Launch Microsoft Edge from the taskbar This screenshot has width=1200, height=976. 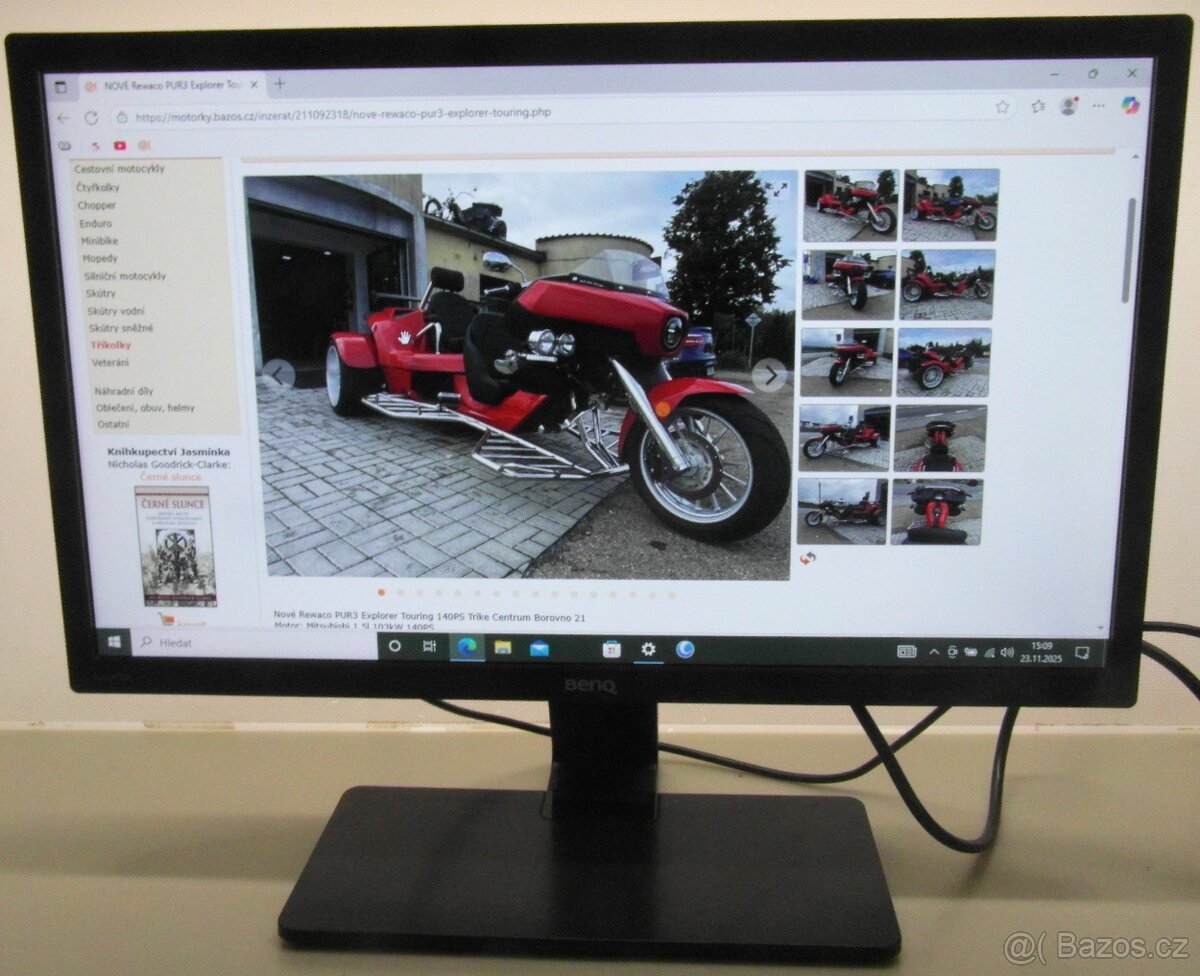pyautogui.click(x=468, y=649)
